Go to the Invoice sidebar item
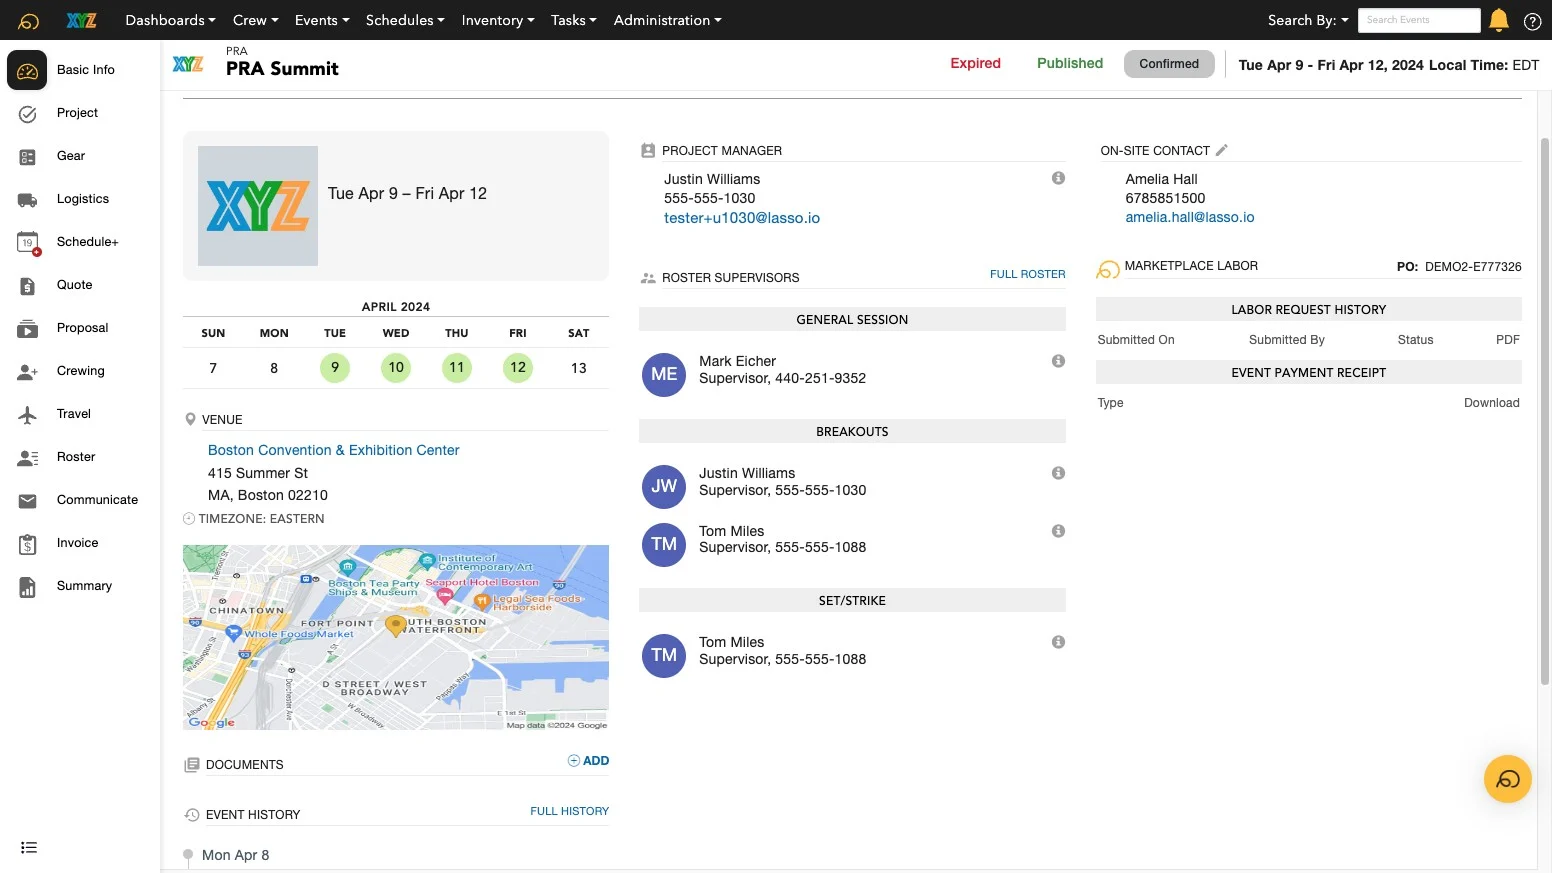Viewport: 1552px width, 873px height. pyautogui.click(x=78, y=543)
